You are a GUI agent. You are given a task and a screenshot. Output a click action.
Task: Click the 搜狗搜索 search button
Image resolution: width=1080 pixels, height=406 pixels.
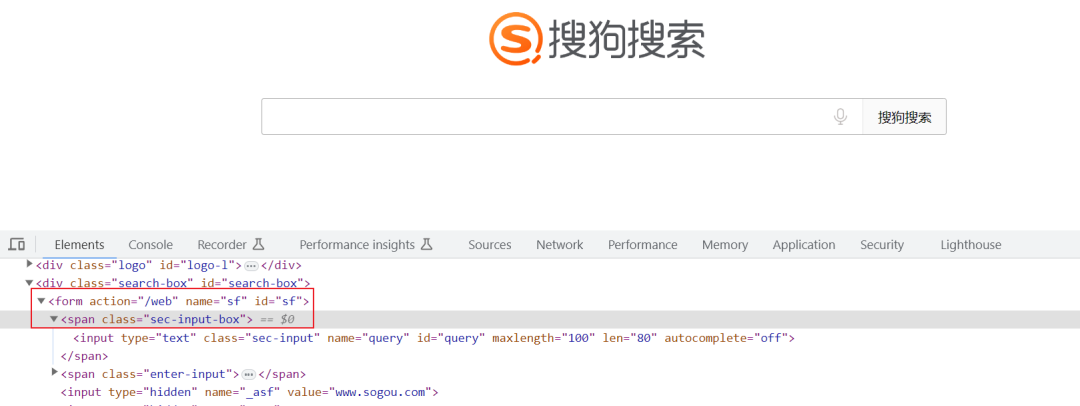pos(904,117)
